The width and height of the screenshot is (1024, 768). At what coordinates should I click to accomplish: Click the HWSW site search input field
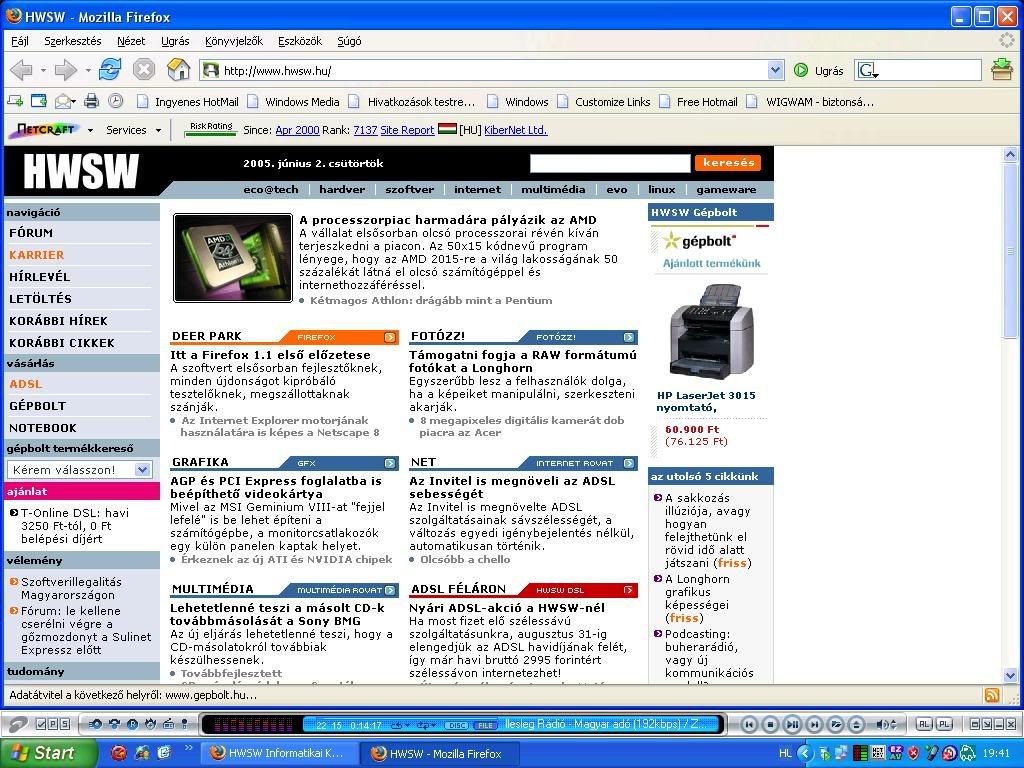pyautogui.click(x=609, y=163)
